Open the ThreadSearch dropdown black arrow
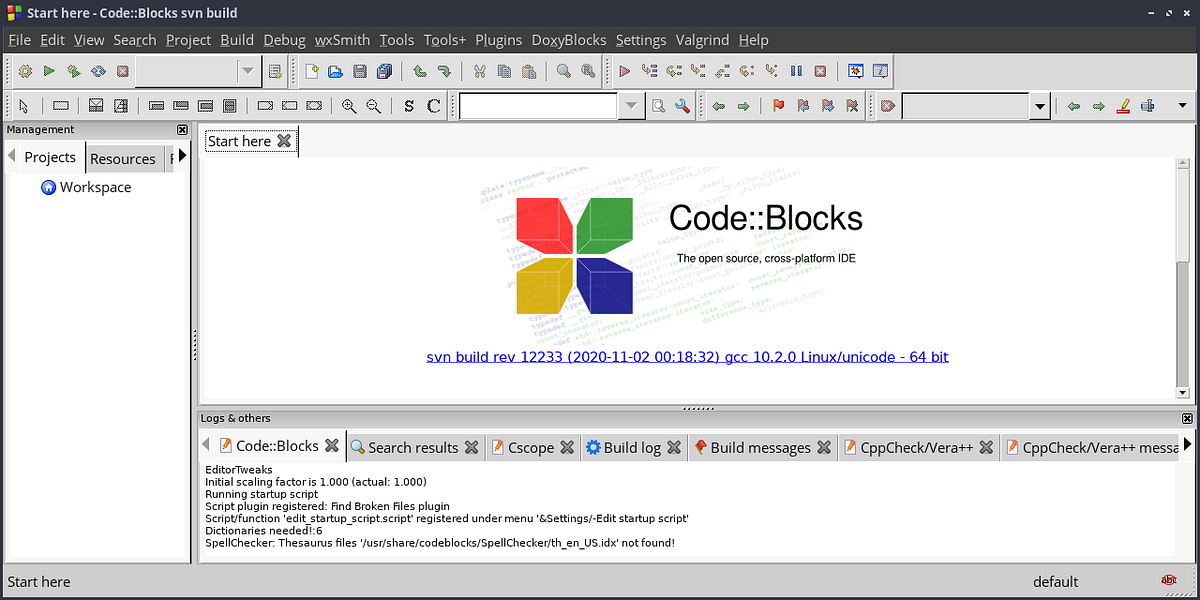The width and height of the screenshot is (1200, 600). [1040, 106]
